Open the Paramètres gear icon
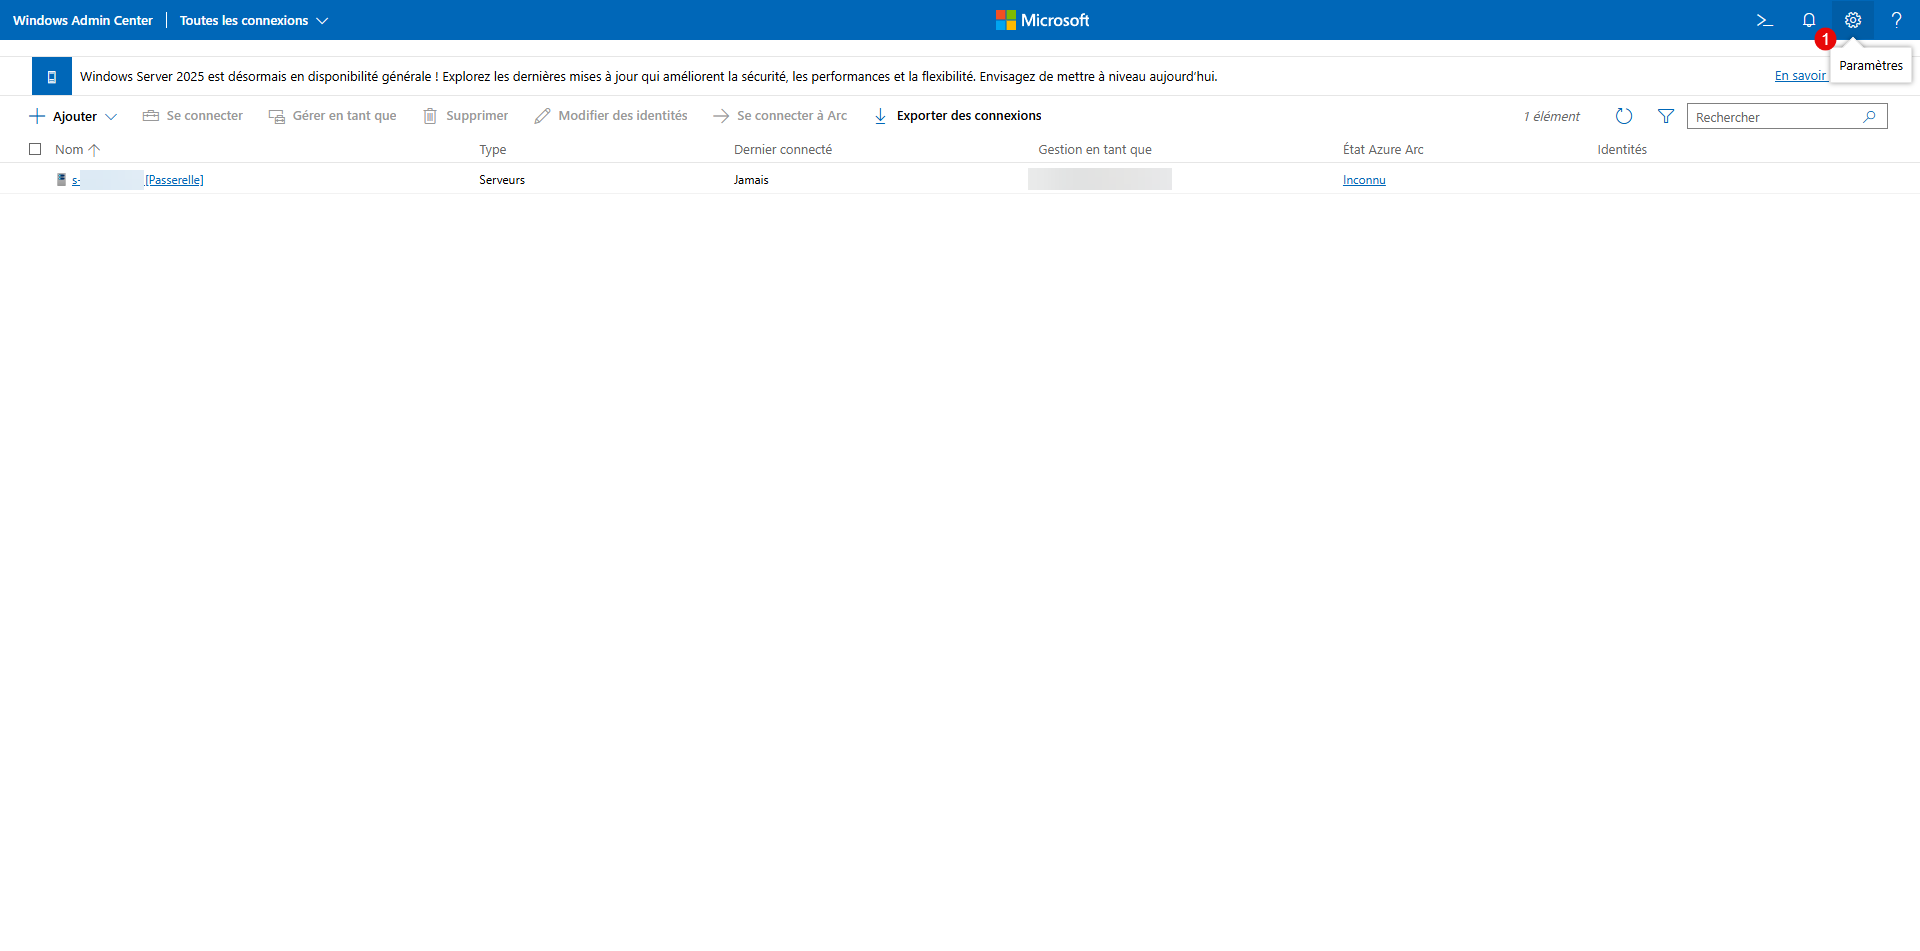Screen dimensions: 1920x951 1852,20
